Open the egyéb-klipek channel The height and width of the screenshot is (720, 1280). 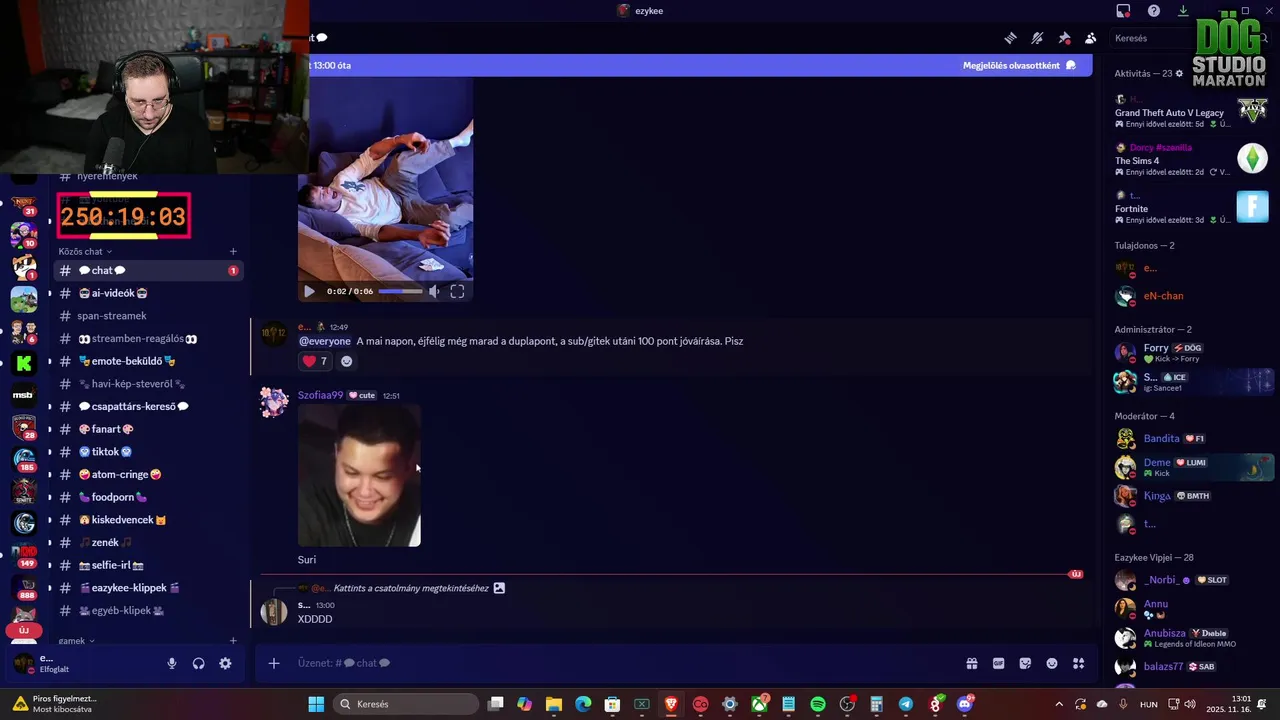coord(148,611)
